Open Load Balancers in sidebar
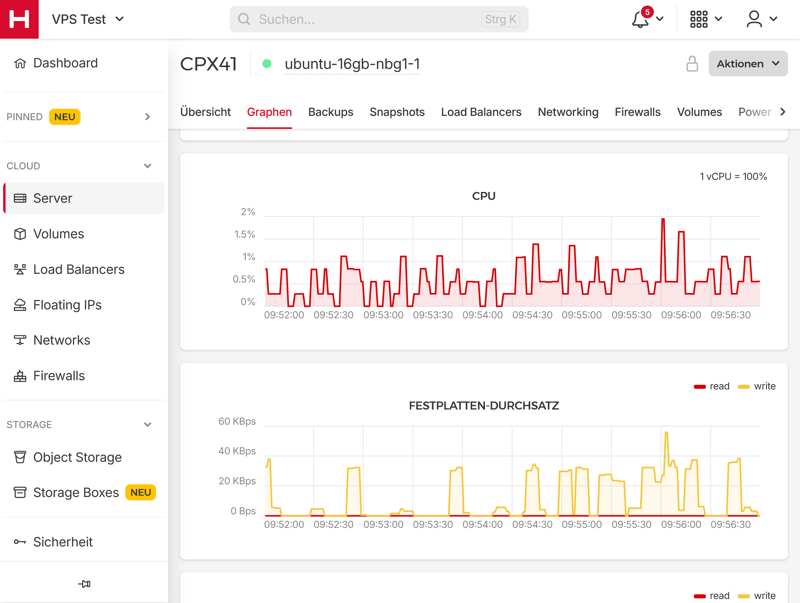The height and width of the screenshot is (603, 800). pyautogui.click(x=78, y=269)
